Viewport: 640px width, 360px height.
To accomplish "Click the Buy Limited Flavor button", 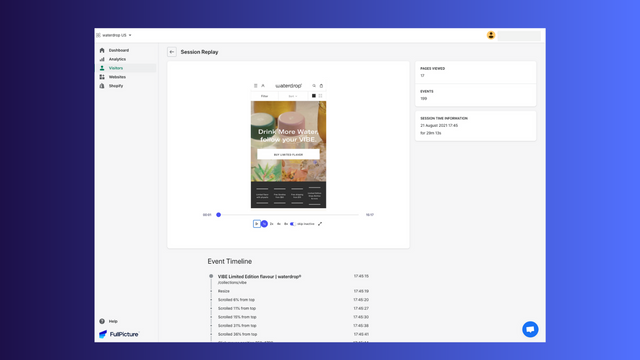I will (x=288, y=154).
